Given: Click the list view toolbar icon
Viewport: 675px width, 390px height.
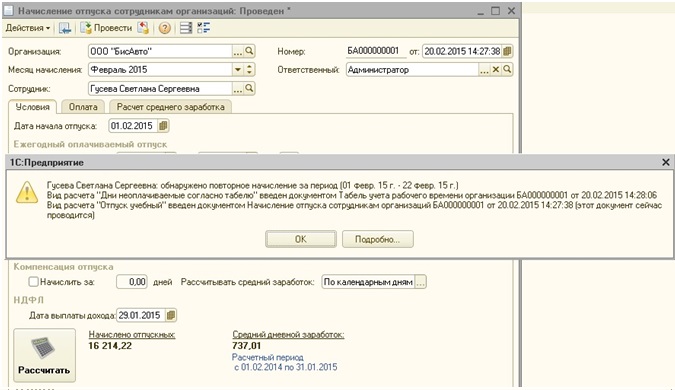Looking at the screenshot, I should tap(186, 28).
